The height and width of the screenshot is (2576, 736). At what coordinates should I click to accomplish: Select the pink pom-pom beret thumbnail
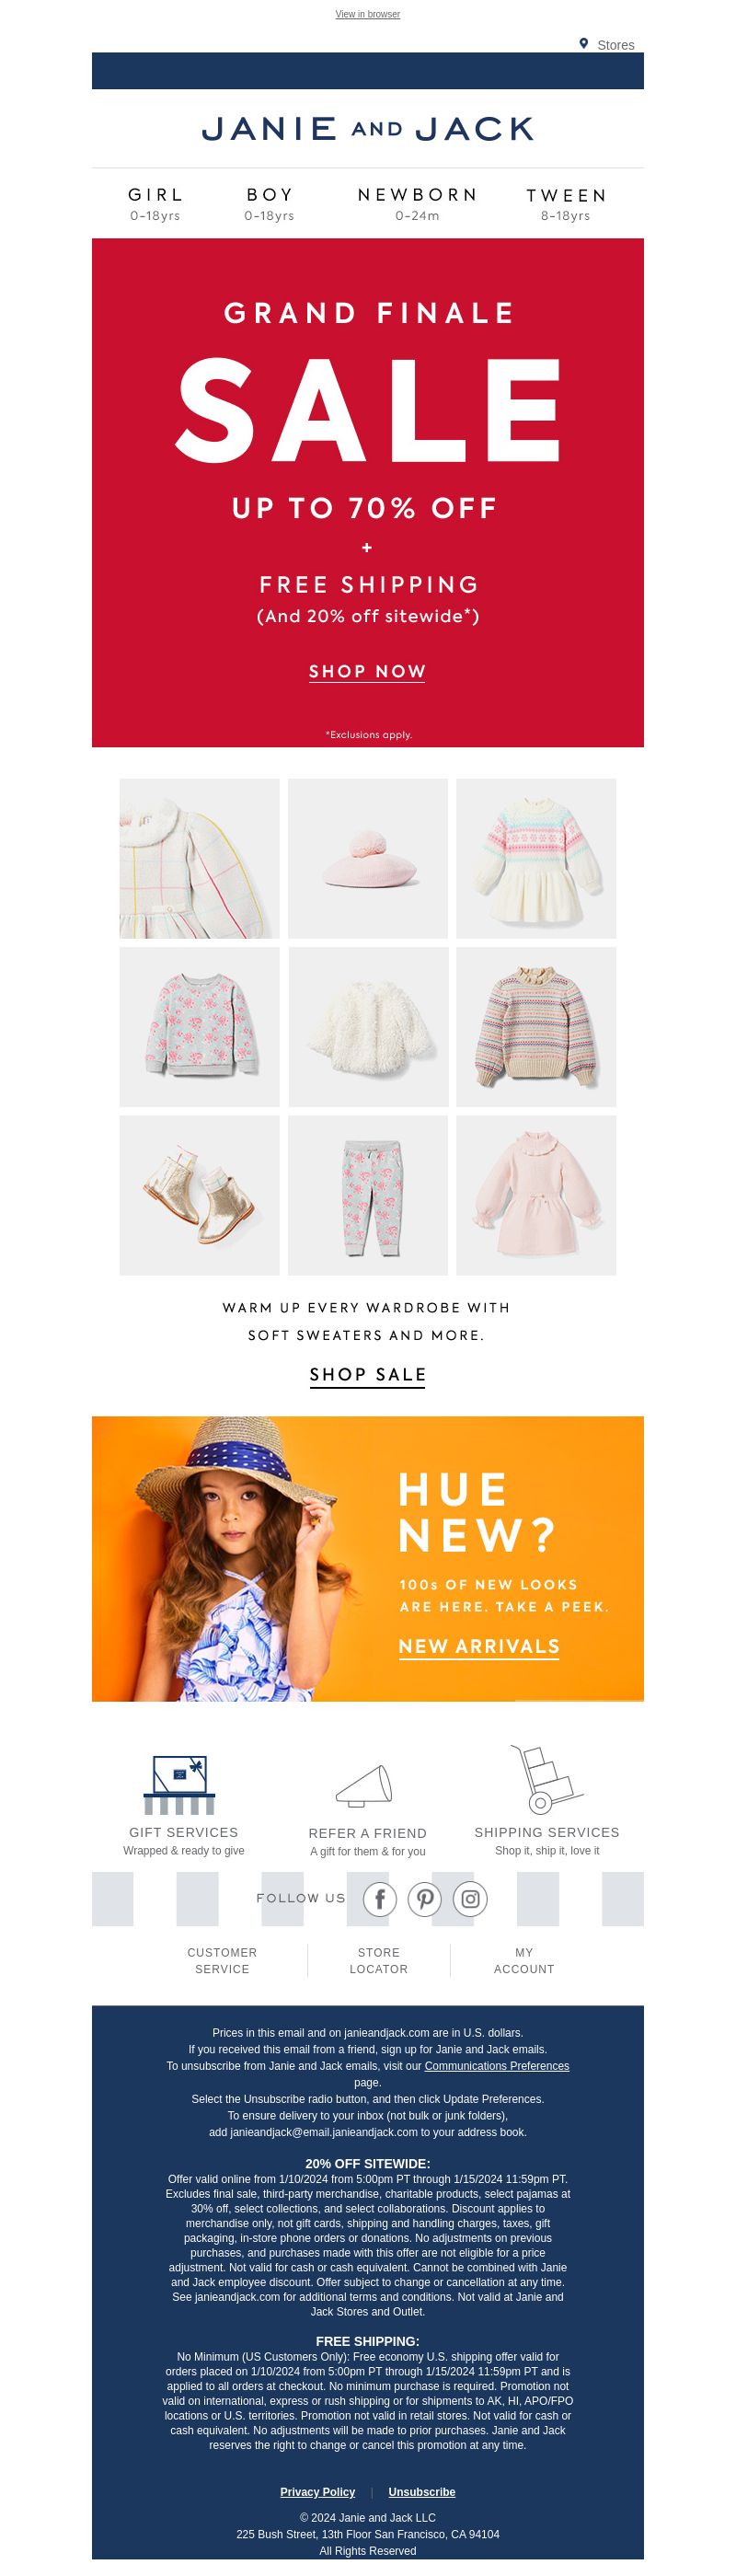click(368, 858)
